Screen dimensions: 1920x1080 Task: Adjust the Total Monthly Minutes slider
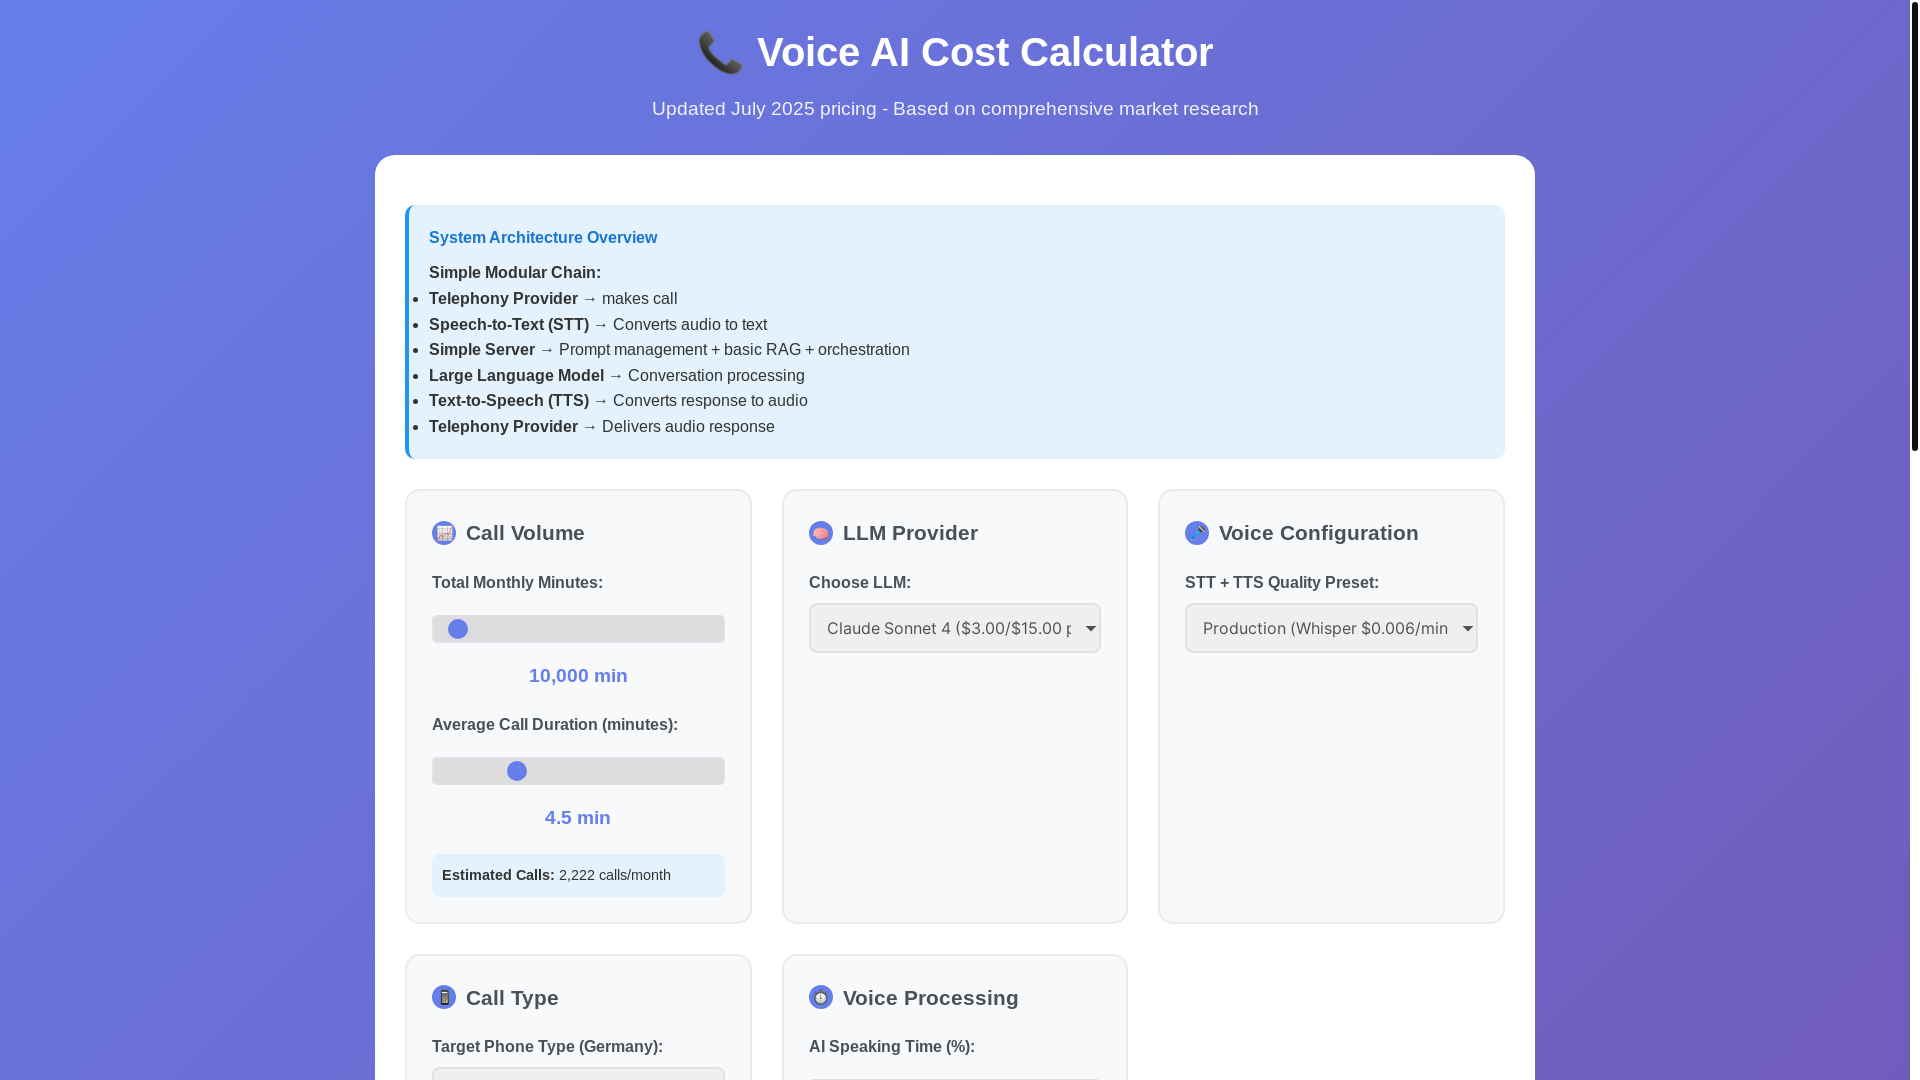click(578, 629)
